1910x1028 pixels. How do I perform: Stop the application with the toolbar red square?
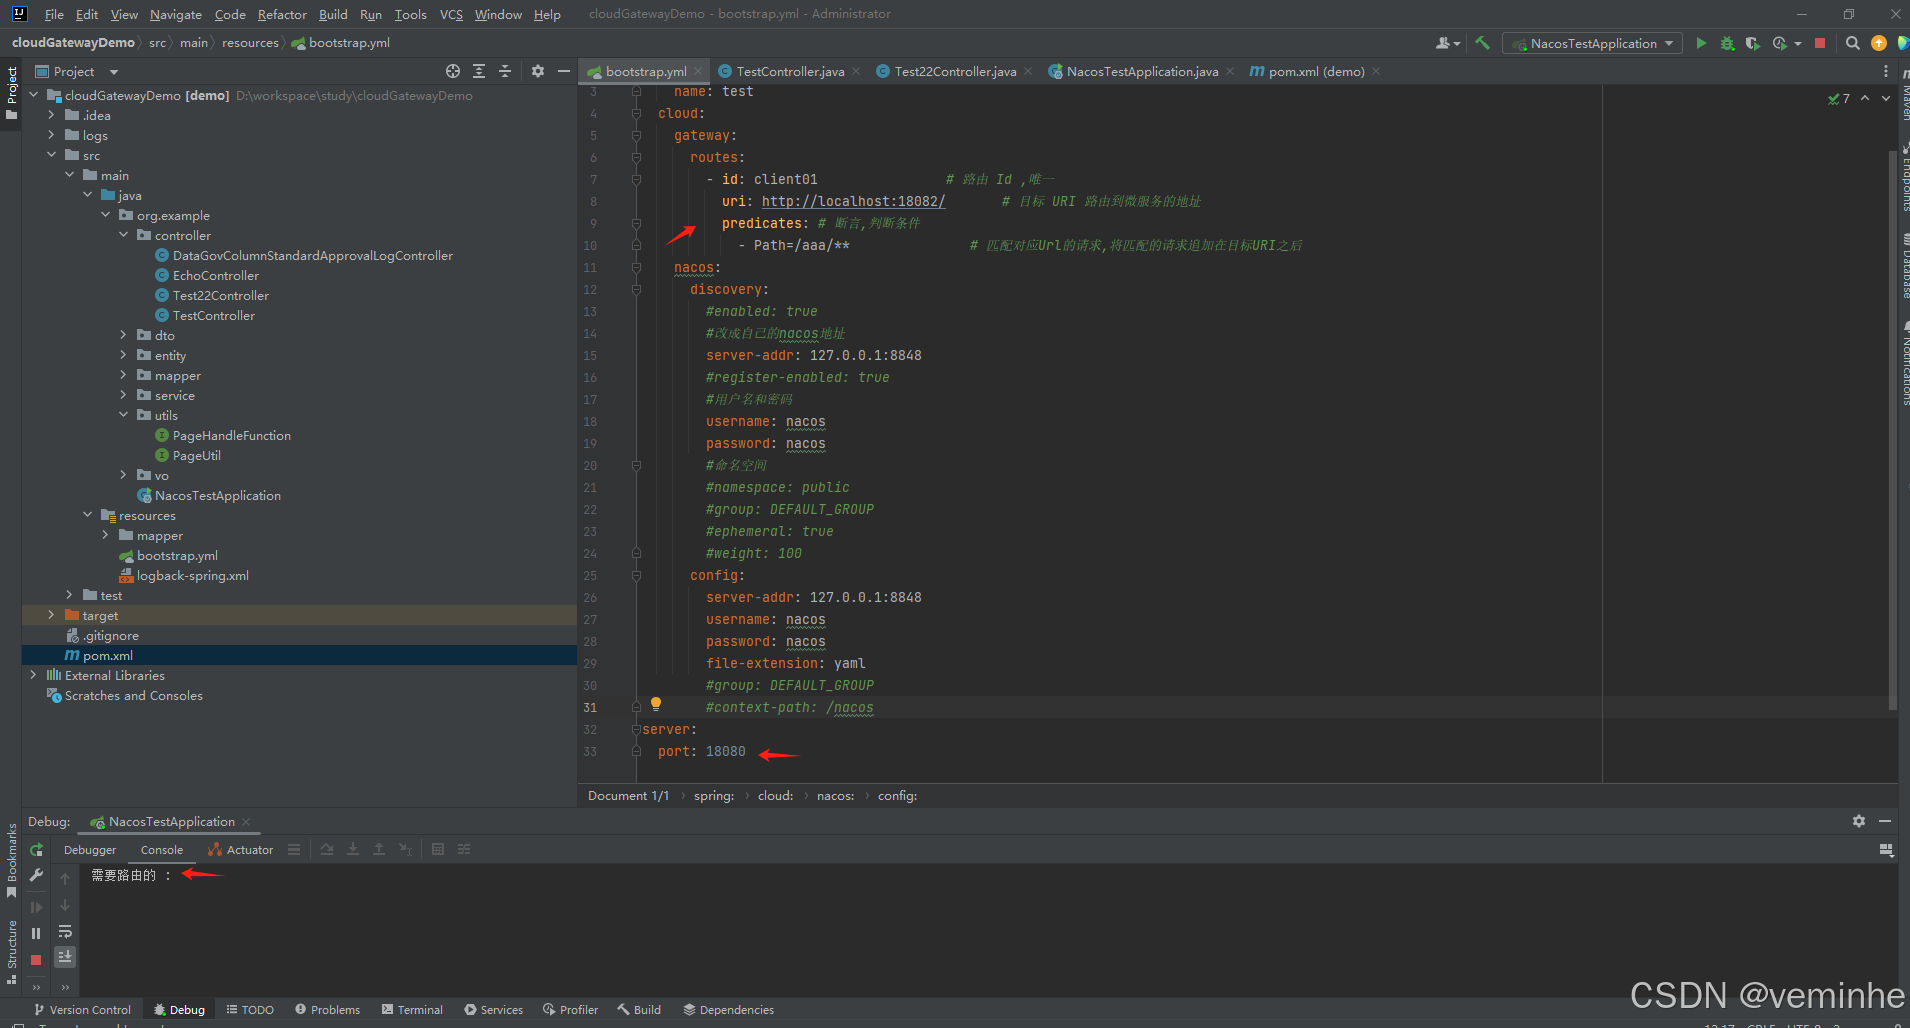tap(1820, 43)
